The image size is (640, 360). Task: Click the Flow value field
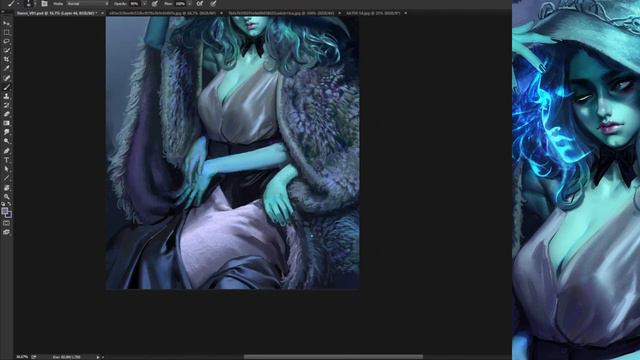[x=180, y=4]
